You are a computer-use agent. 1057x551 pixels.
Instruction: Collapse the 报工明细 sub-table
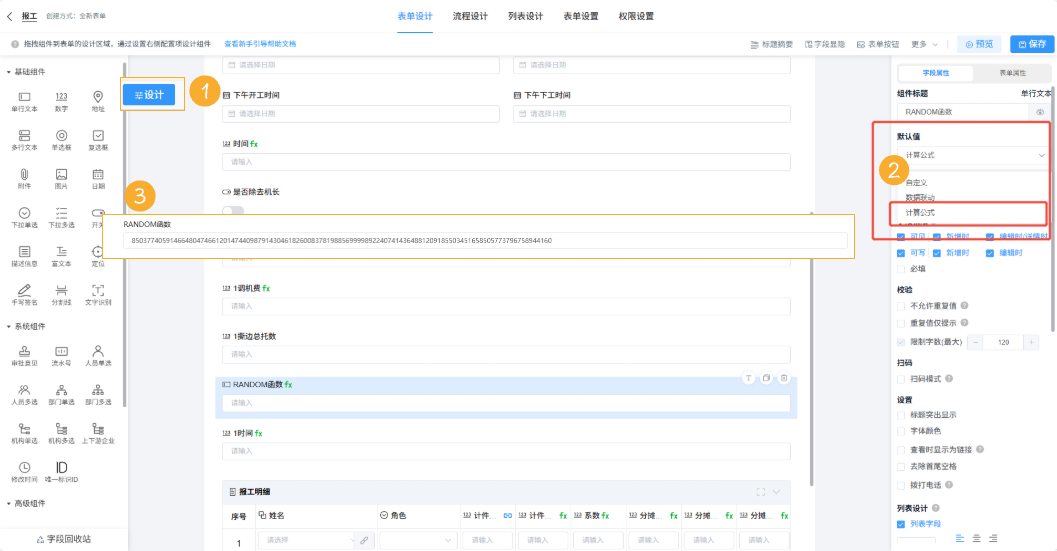(x=777, y=492)
